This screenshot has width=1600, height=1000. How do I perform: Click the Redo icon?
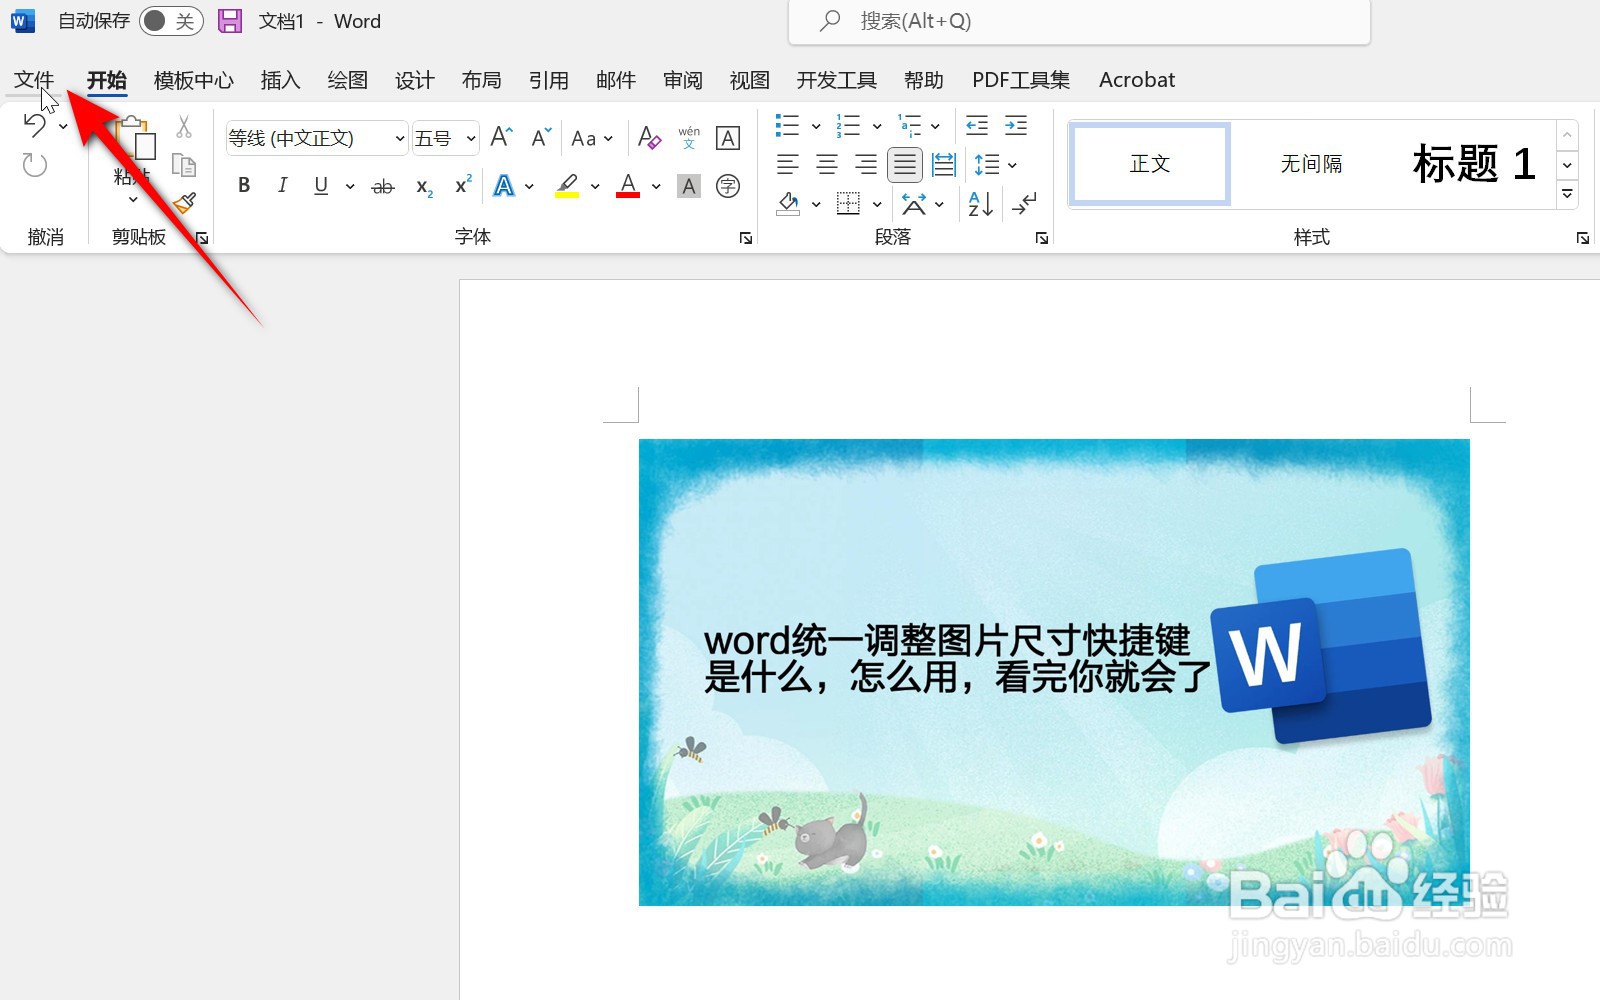click(x=35, y=165)
